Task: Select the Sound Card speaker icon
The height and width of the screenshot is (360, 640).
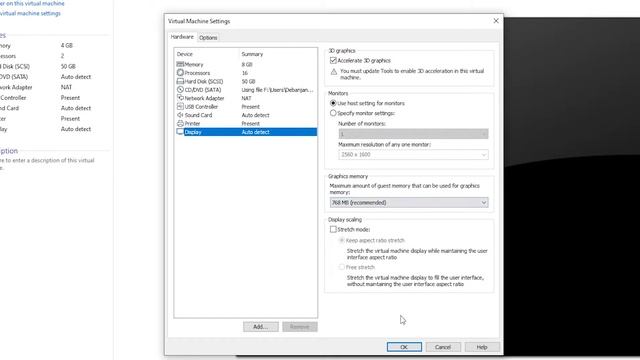Action: click(x=180, y=115)
